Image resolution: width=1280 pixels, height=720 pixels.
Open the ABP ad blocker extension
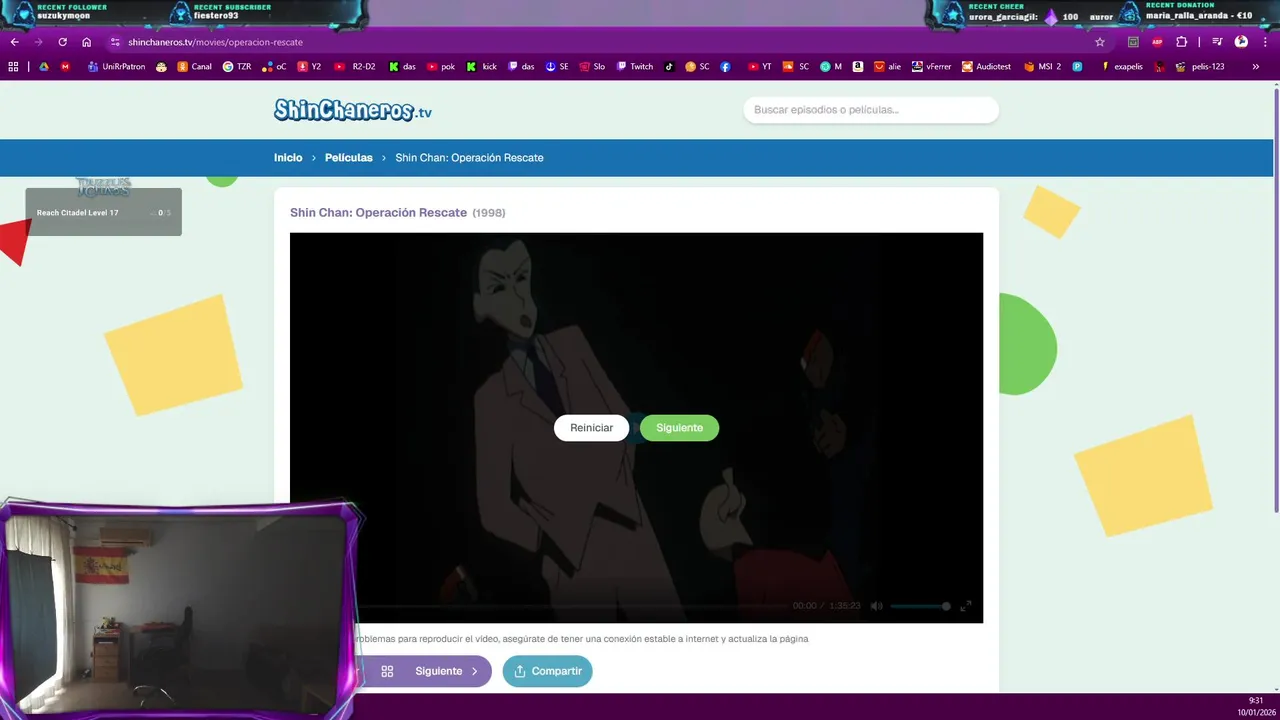(1157, 42)
